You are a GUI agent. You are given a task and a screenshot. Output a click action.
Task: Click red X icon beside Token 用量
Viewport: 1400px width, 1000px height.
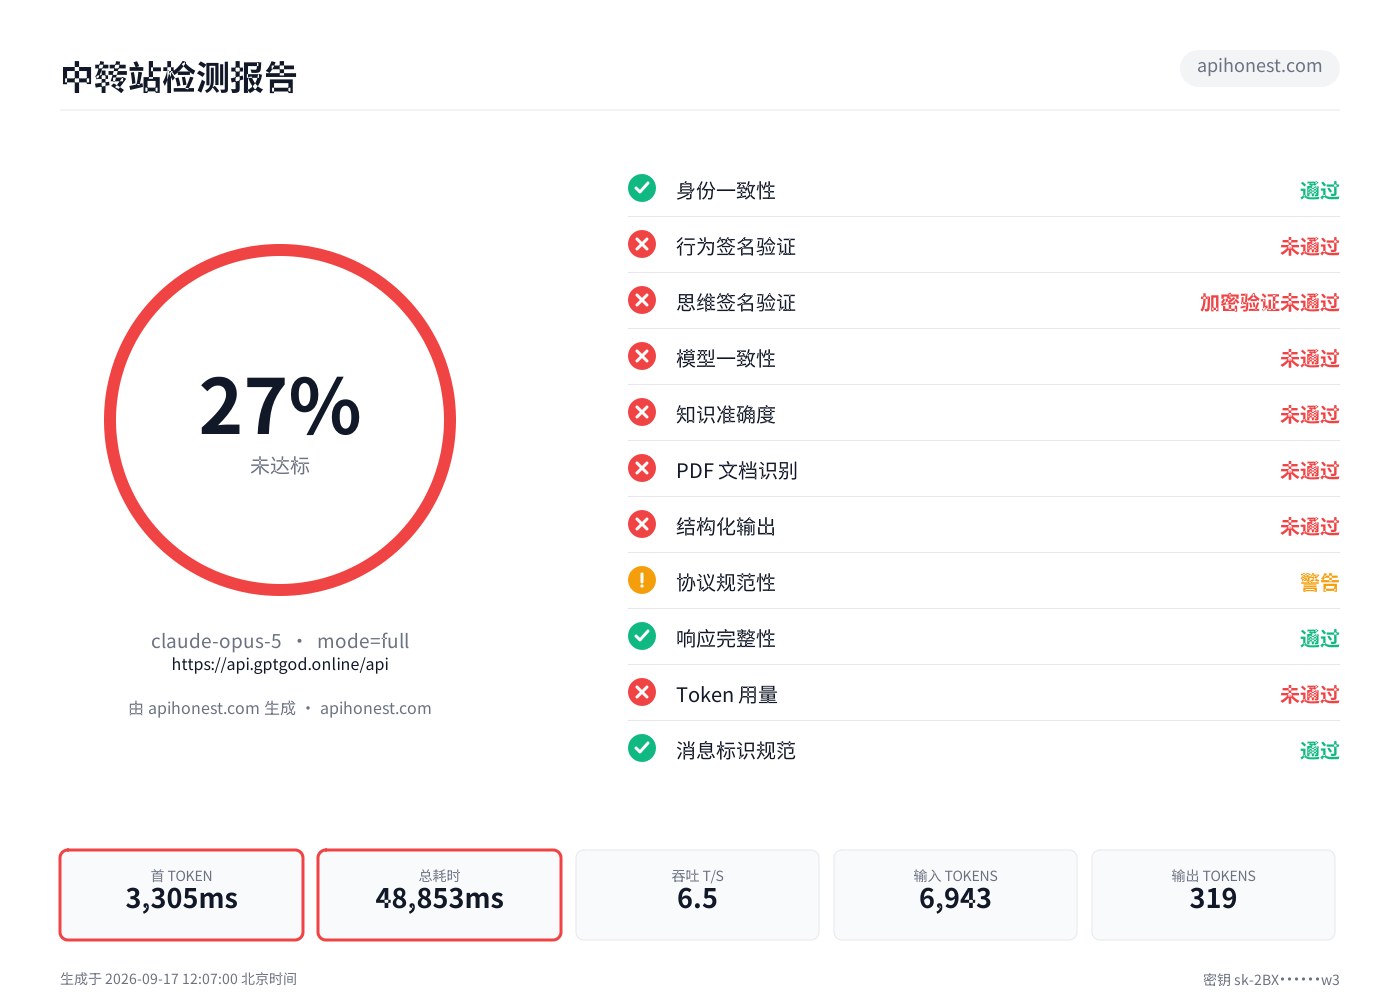coord(642,692)
